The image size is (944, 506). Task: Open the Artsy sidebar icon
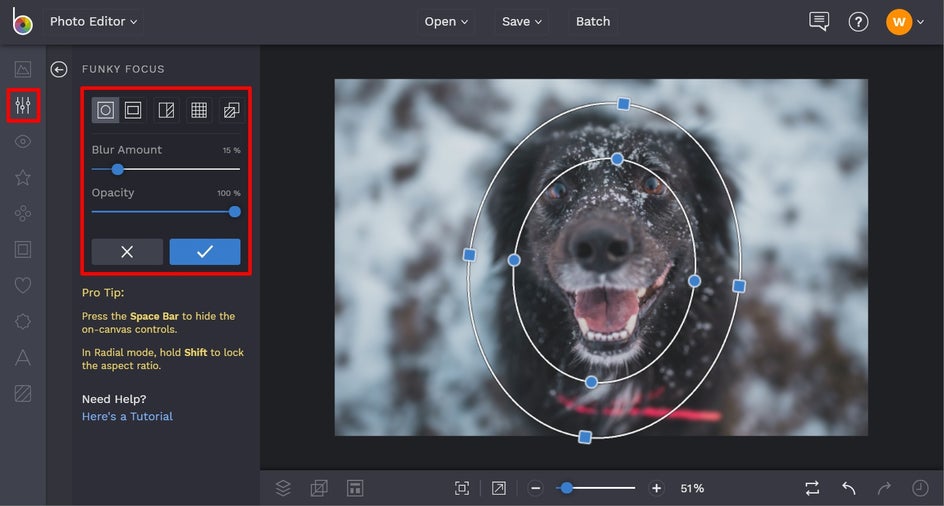[x=23, y=213]
